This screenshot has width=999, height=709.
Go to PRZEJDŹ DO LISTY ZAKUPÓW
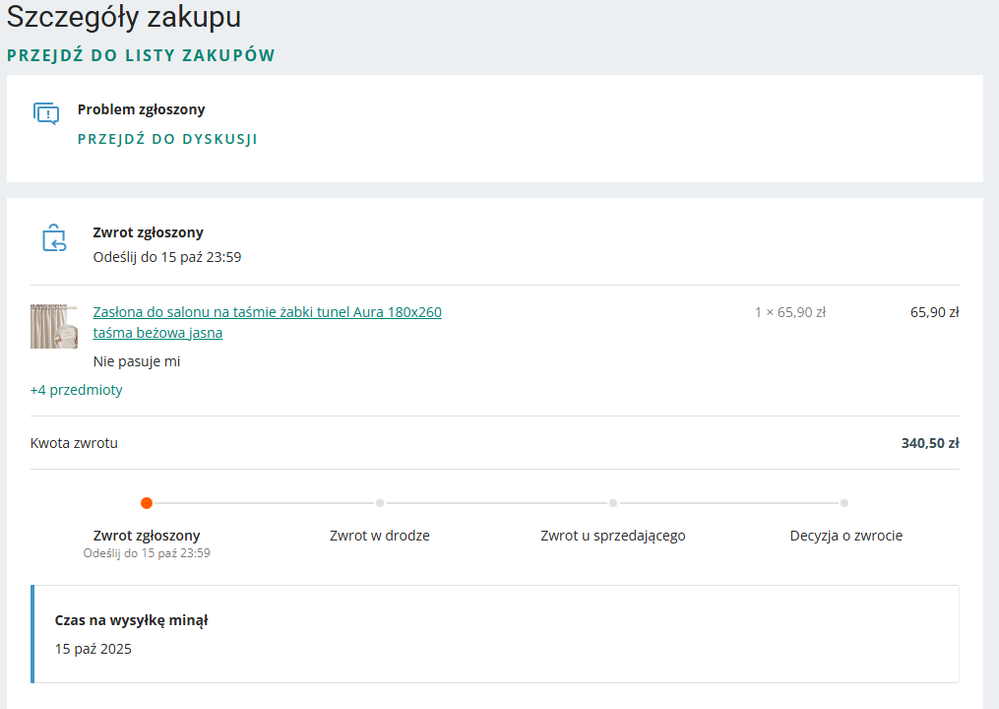[x=141, y=56]
